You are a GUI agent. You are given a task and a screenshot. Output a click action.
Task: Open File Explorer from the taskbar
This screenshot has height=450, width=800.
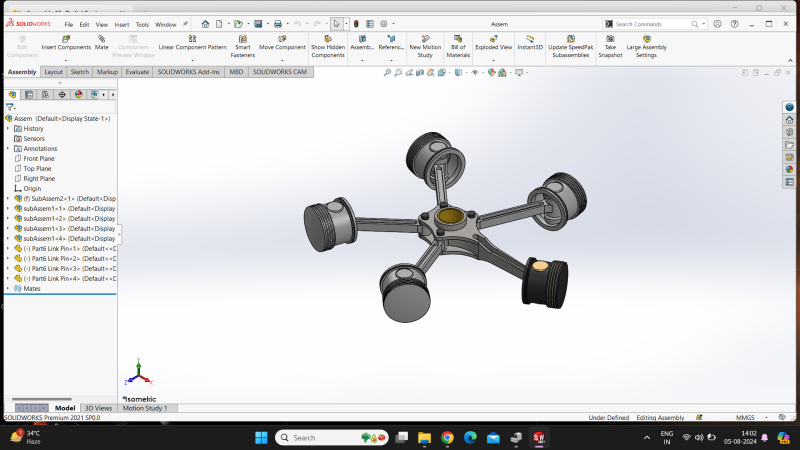click(x=424, y=438)
